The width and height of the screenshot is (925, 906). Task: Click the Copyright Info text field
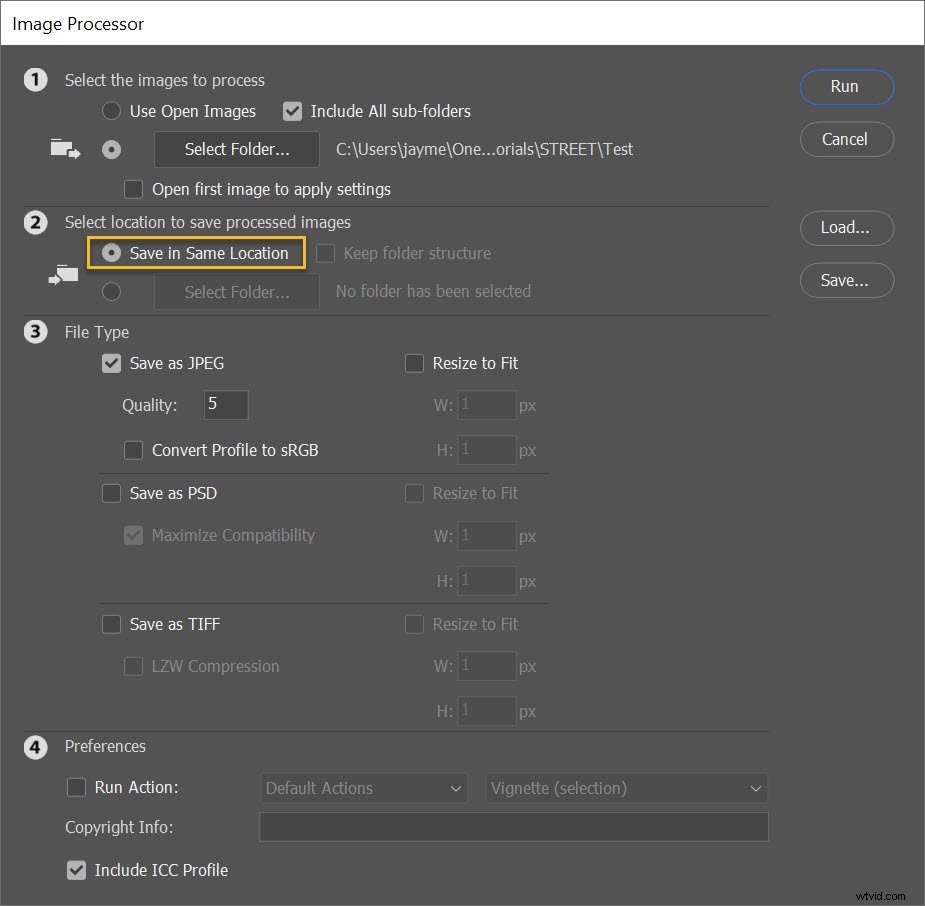point(513,827)
